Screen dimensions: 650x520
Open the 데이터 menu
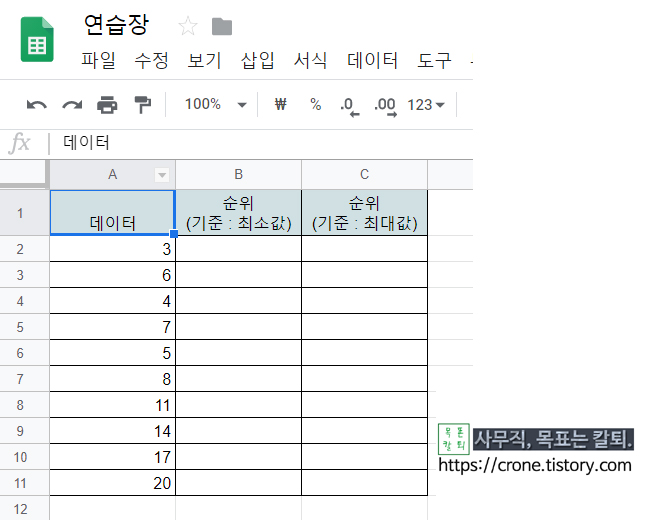(x=372, y=61)
